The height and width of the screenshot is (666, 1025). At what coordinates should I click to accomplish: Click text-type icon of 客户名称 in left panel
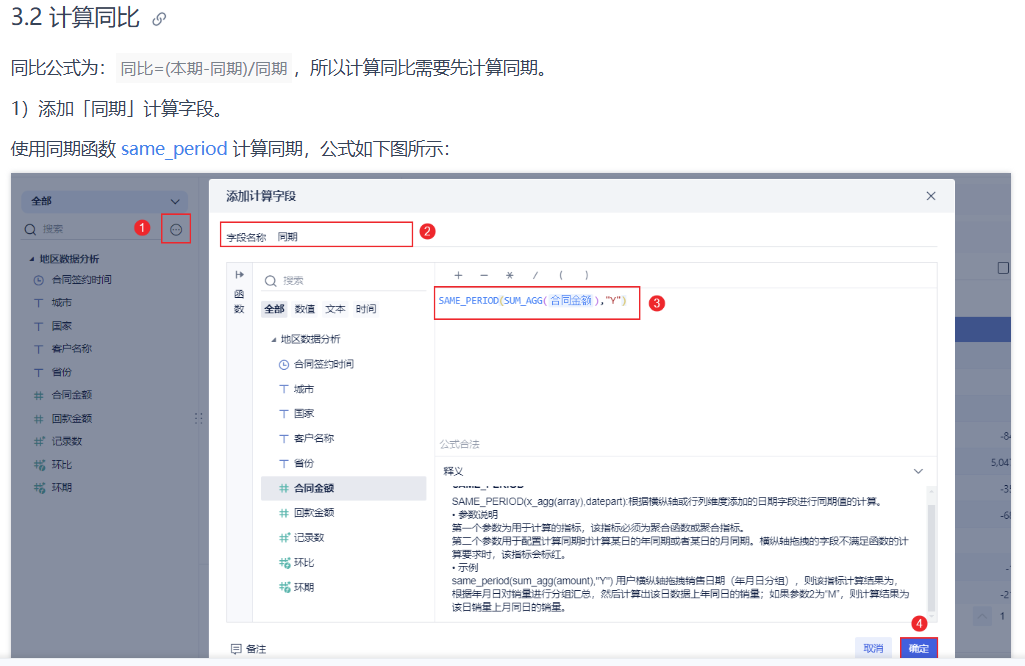click(39, 349)
